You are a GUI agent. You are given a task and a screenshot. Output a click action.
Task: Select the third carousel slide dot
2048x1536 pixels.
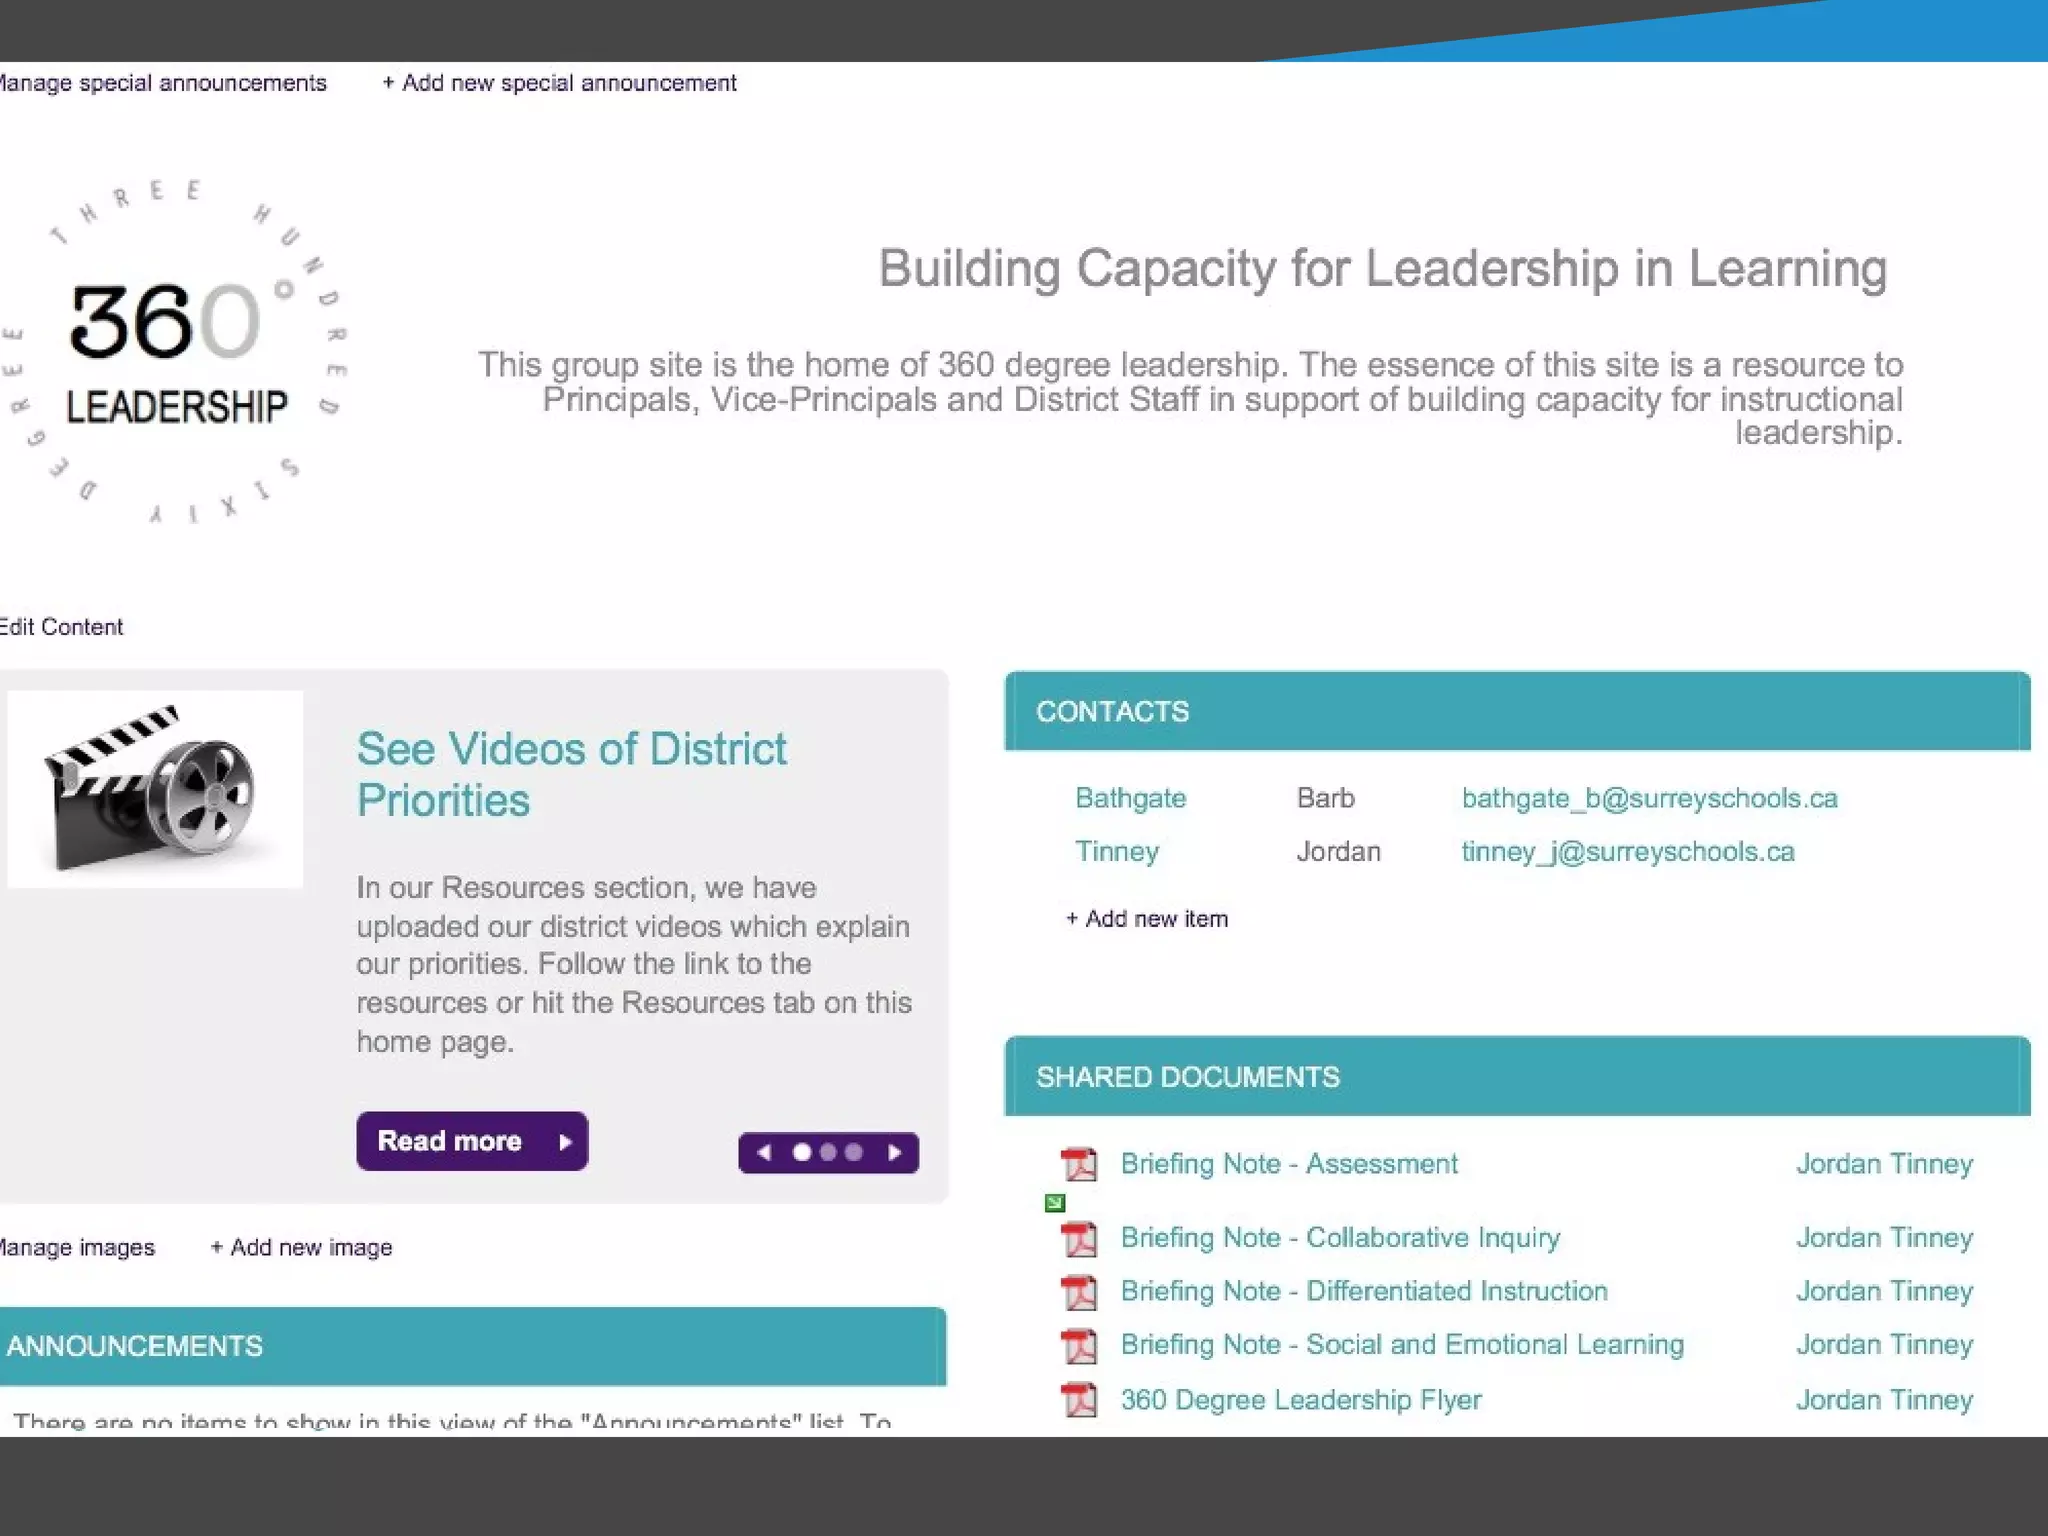pos(853,1152)
